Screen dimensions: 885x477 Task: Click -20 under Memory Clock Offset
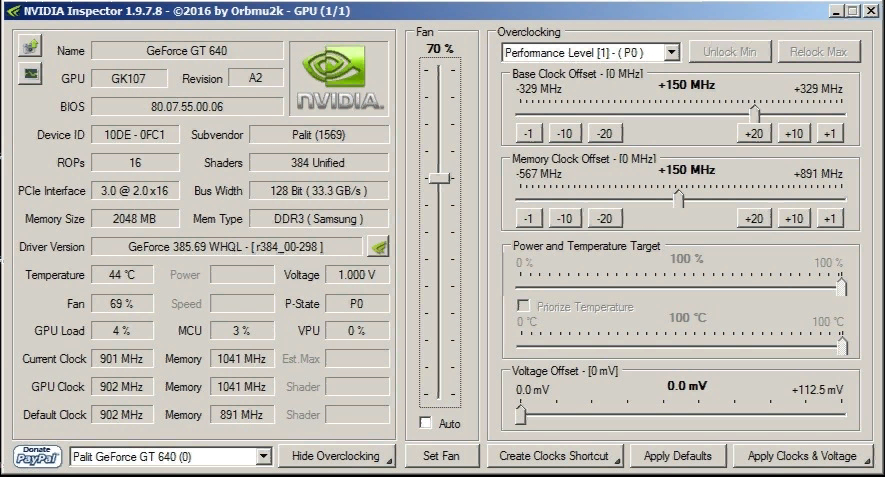click(605, 218)
